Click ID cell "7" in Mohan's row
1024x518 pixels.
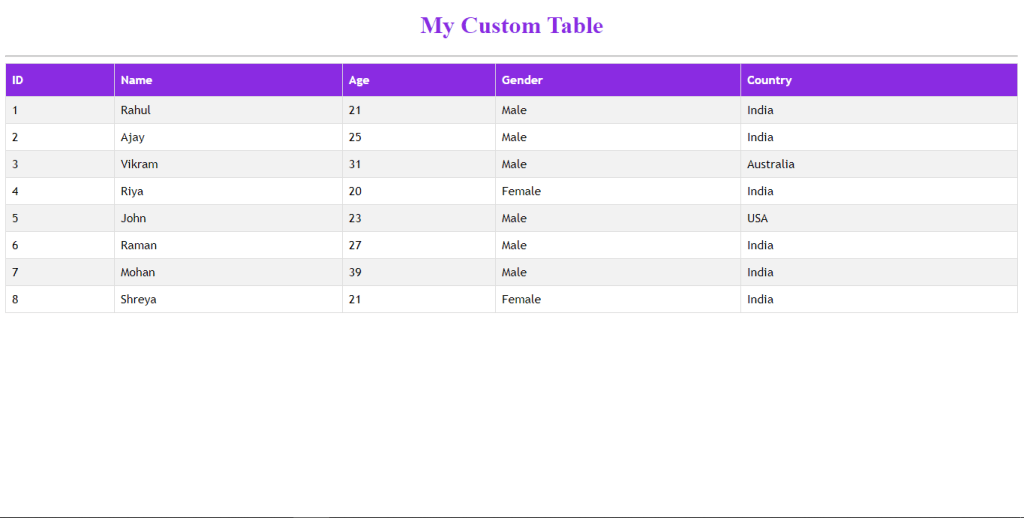click(60, 272)
